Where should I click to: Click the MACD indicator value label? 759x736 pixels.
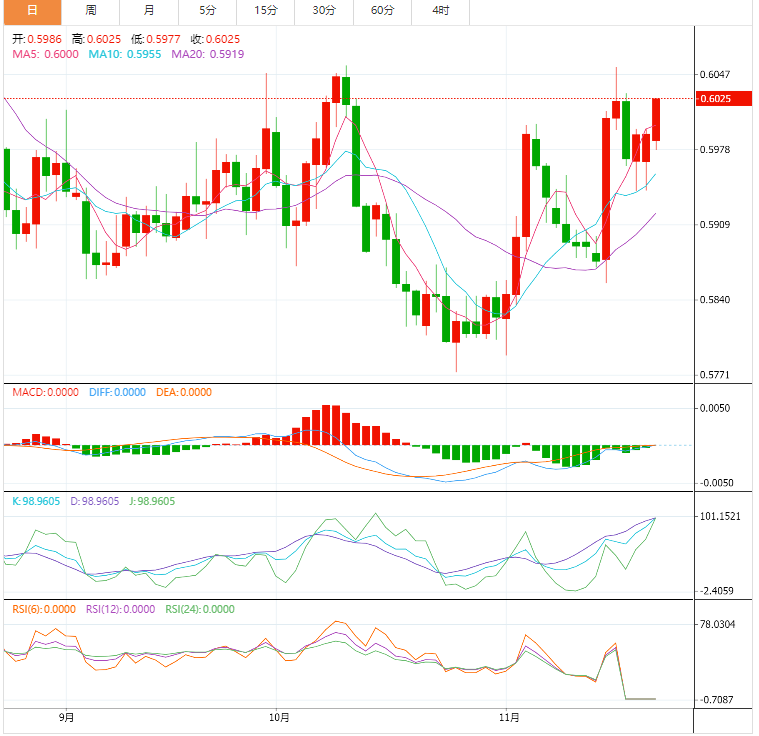[45, 393]
